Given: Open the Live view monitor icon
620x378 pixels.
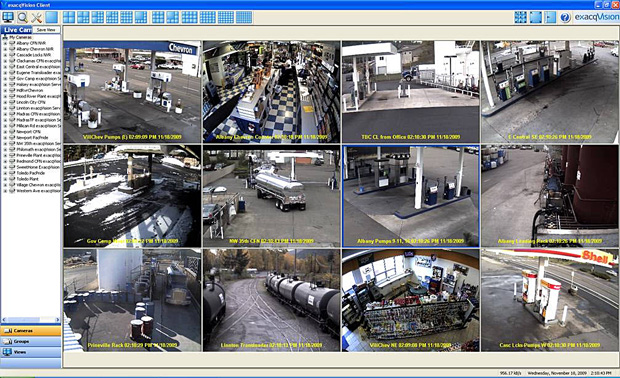Looking at the screenshot, I should 8,17.
